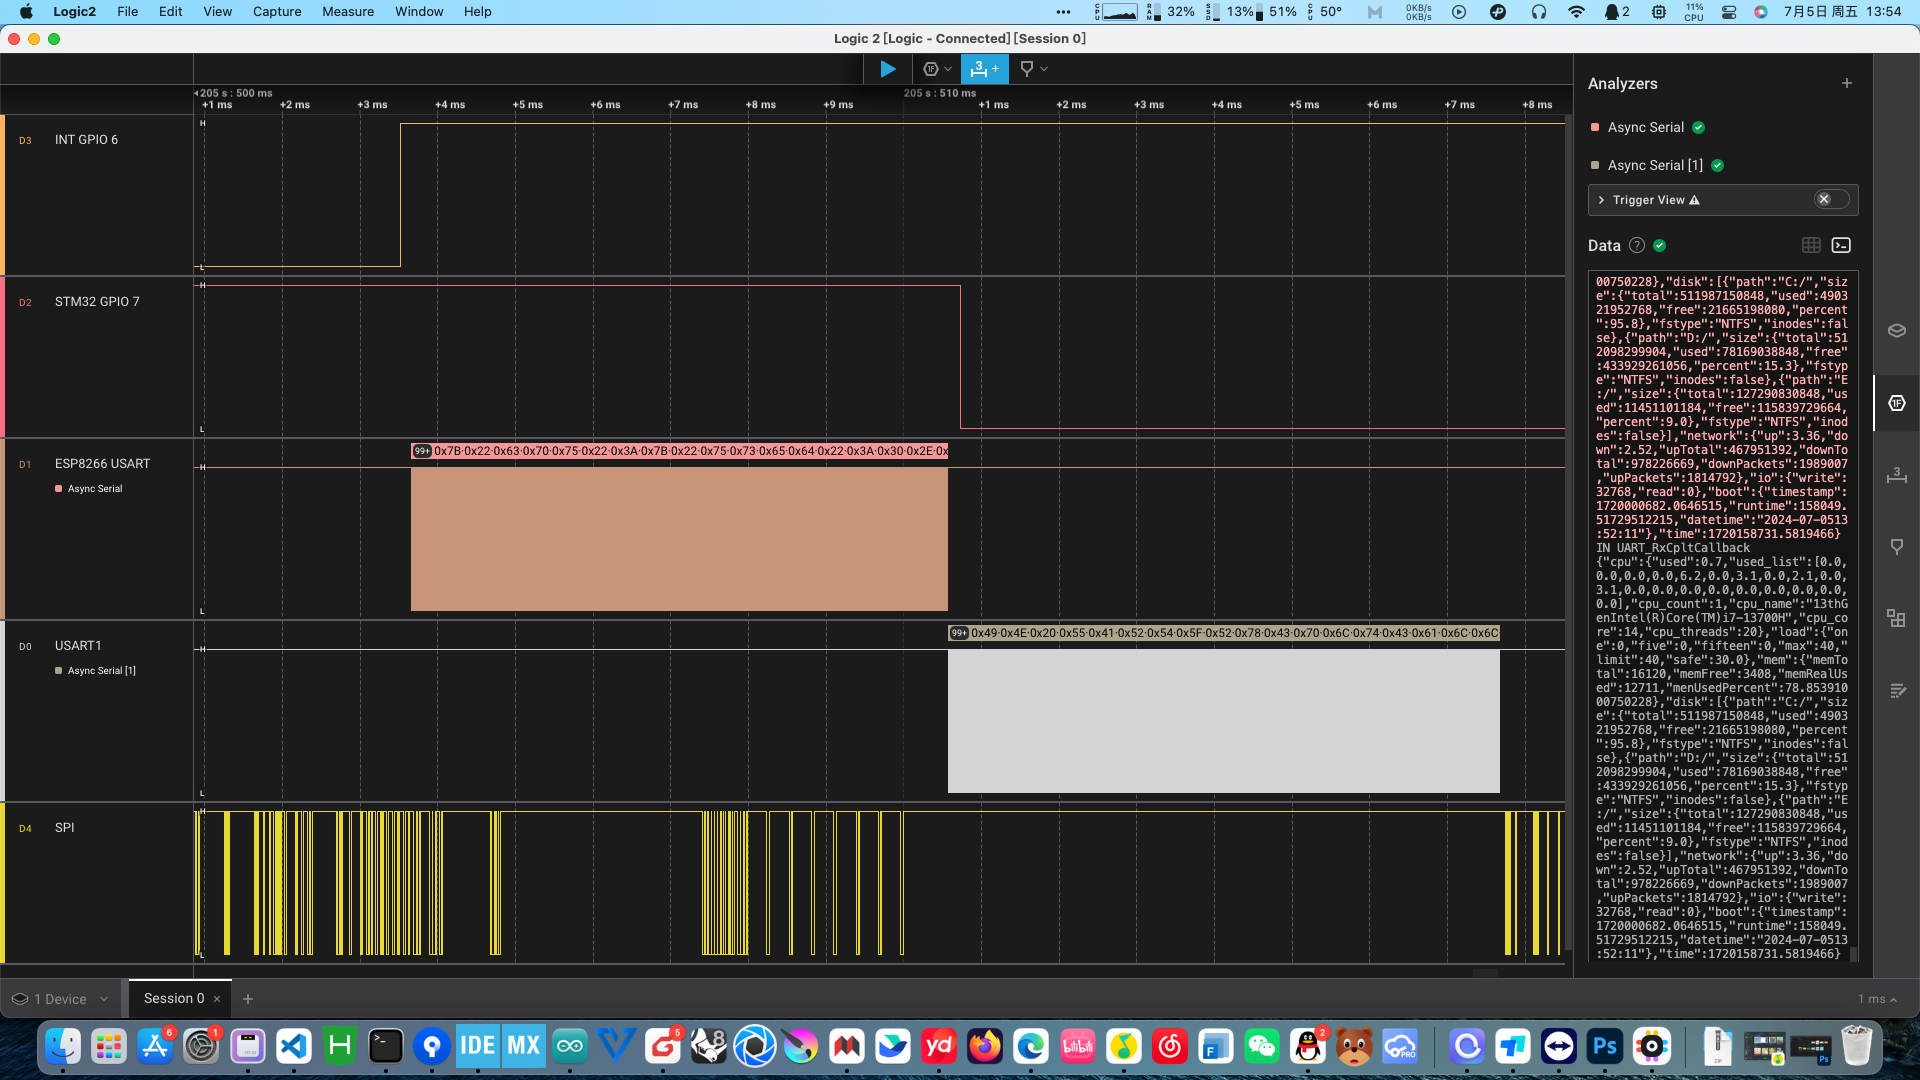This screenshot has height=1080, width=1920.
Task: Open the Logic2 application menu
Action: point(74,12)
